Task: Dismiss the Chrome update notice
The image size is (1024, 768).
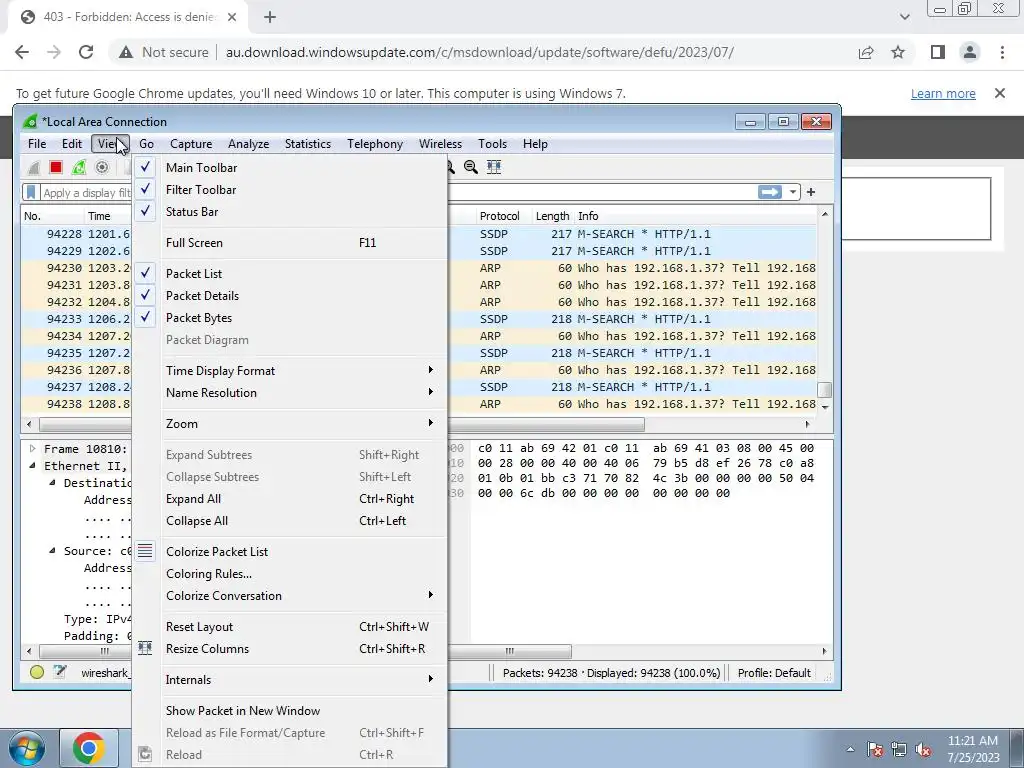Action: [1000, 93]
